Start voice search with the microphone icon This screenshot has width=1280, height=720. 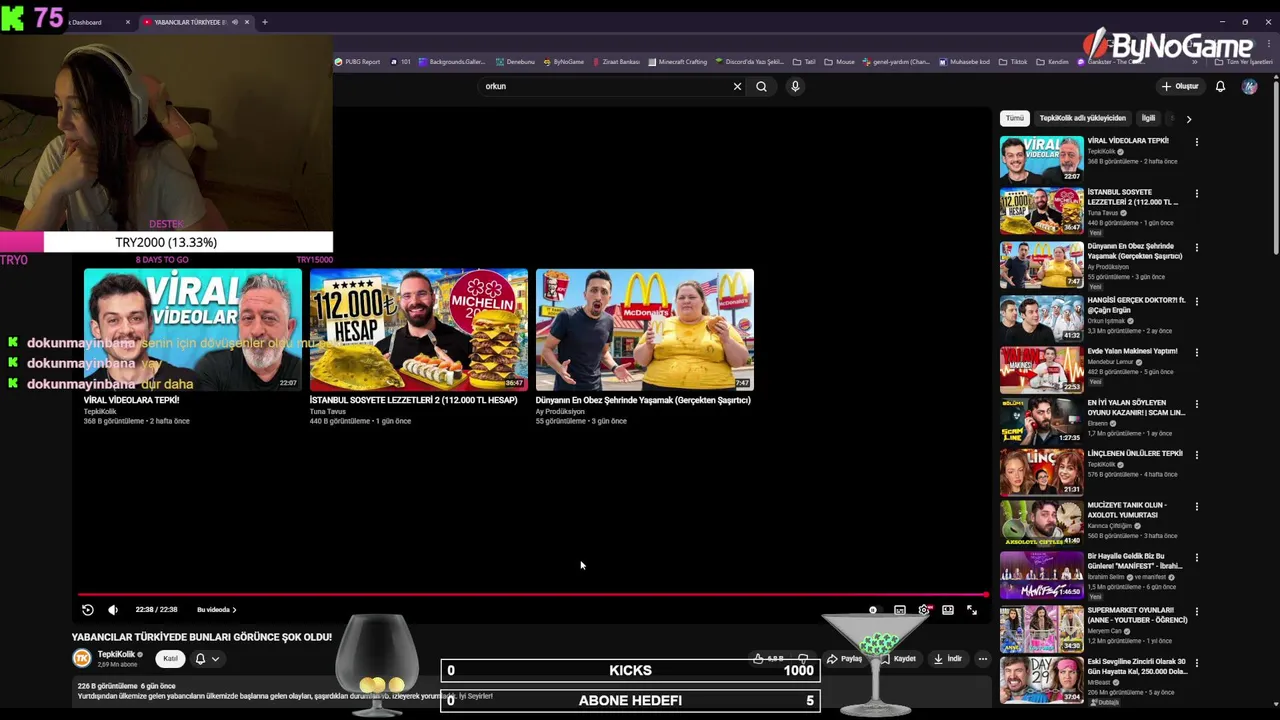(x=795, y=86)
